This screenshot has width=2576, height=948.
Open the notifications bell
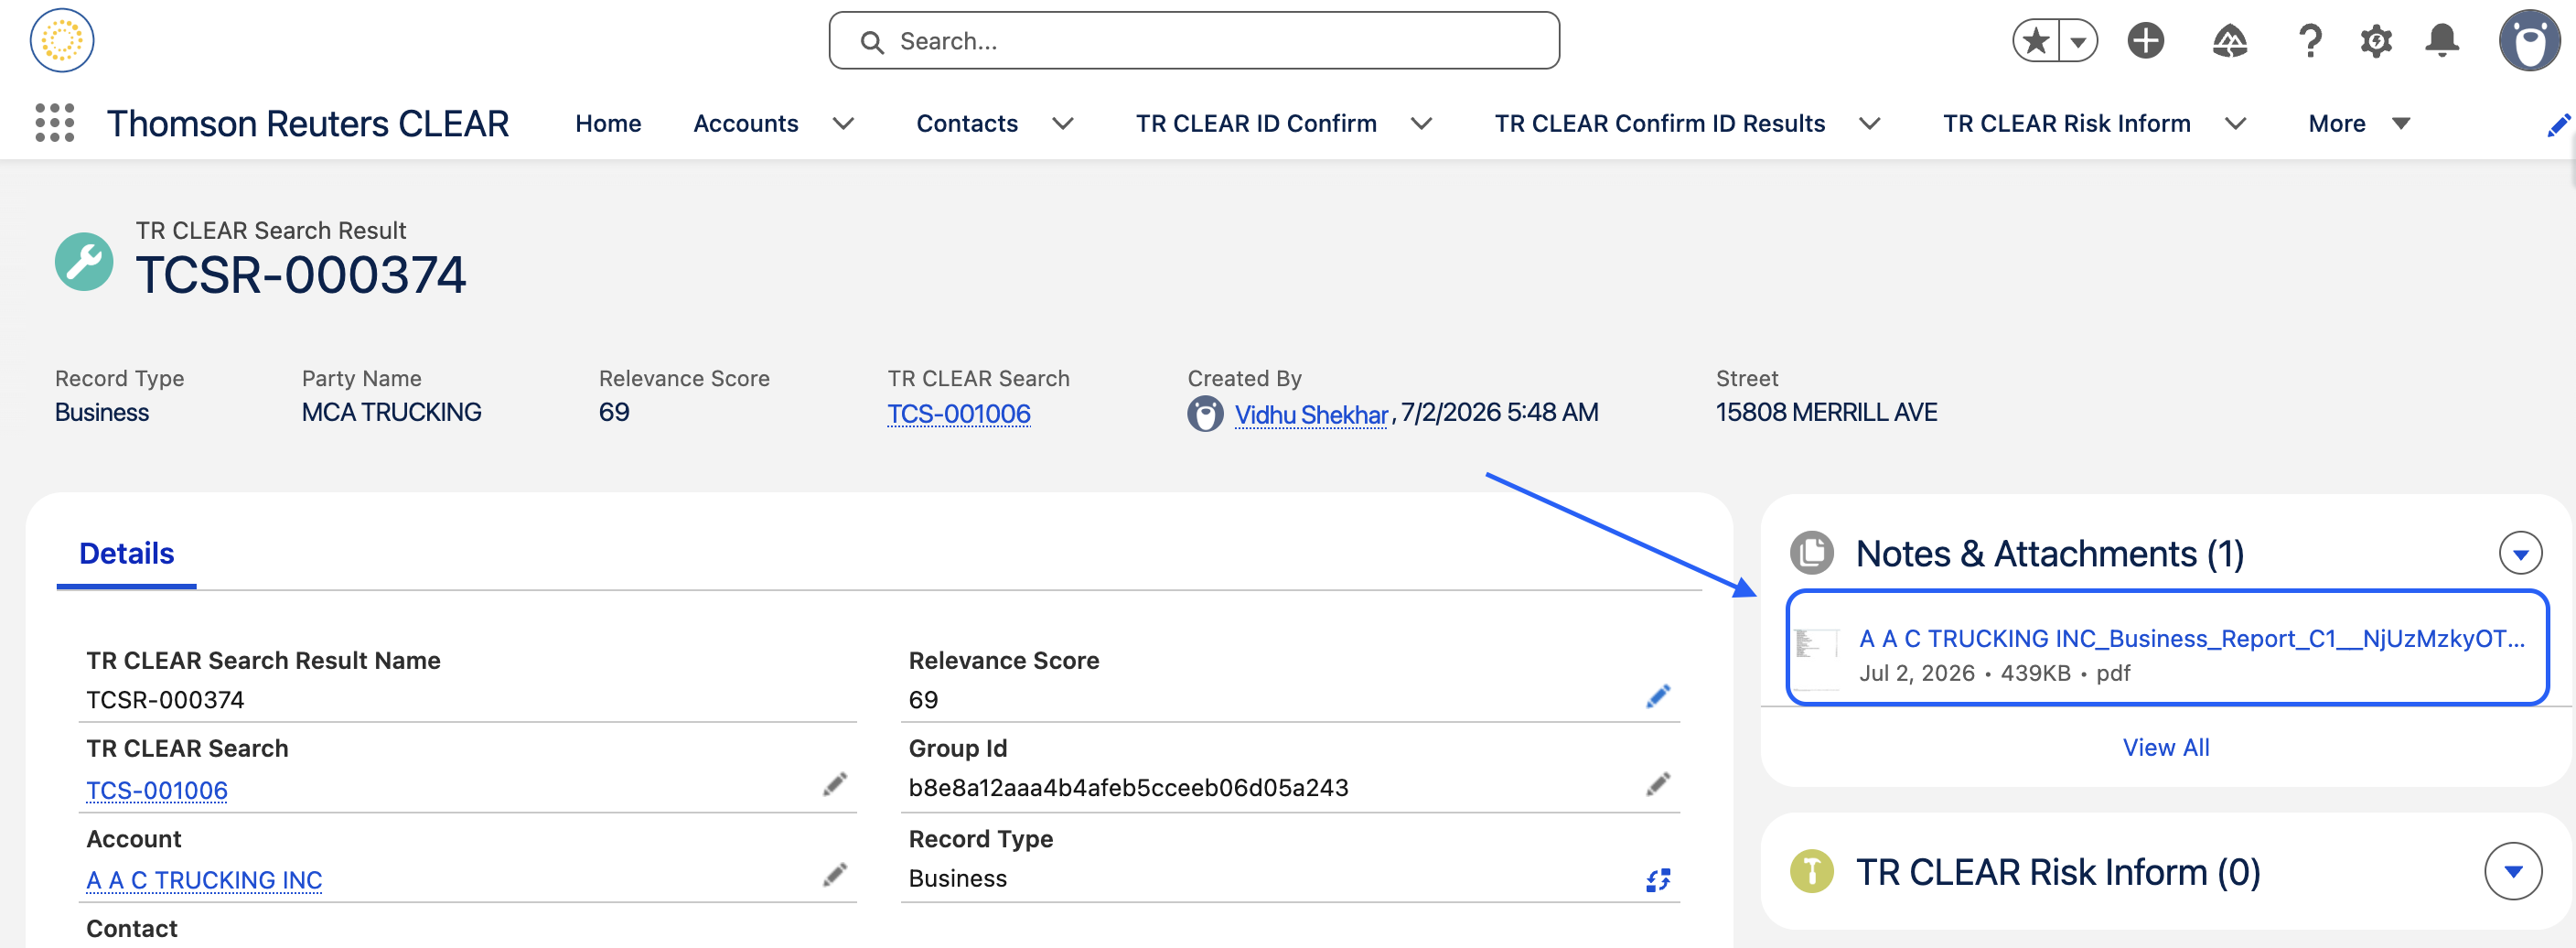pos(2442,41)
